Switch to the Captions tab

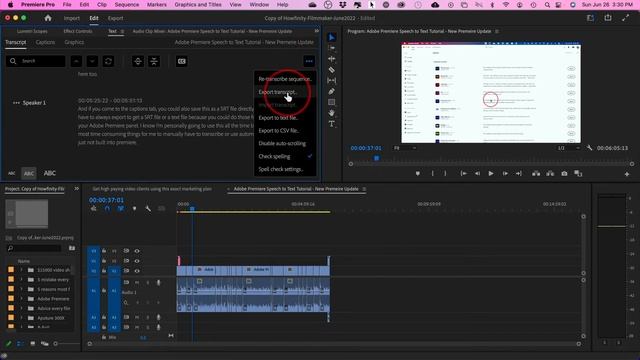pos(45,42)
